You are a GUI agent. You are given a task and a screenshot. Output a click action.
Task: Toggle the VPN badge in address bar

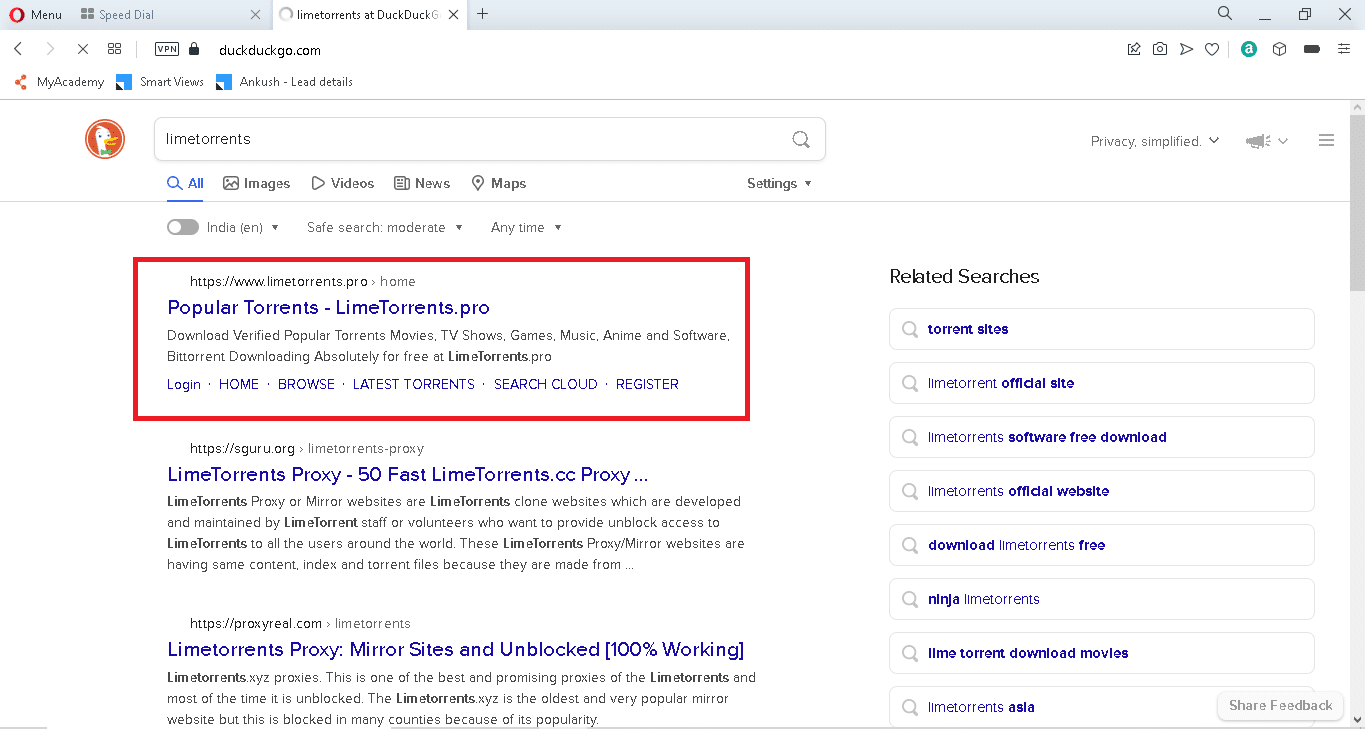167,49
